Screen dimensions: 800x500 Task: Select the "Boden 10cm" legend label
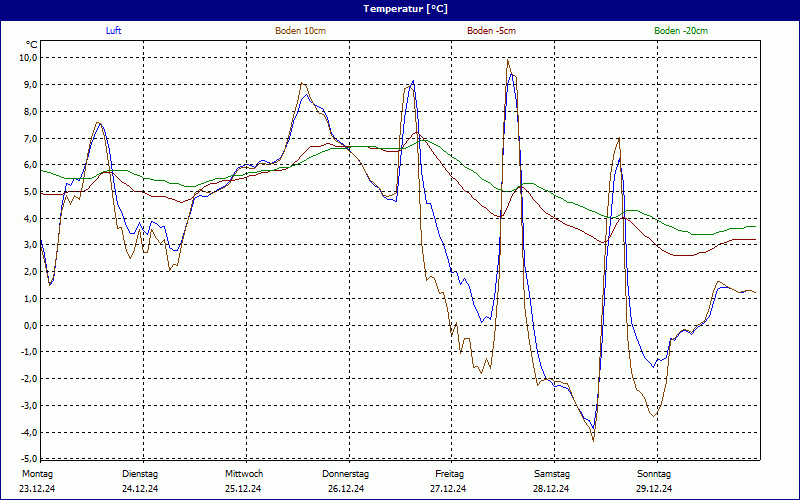[300, 31]
